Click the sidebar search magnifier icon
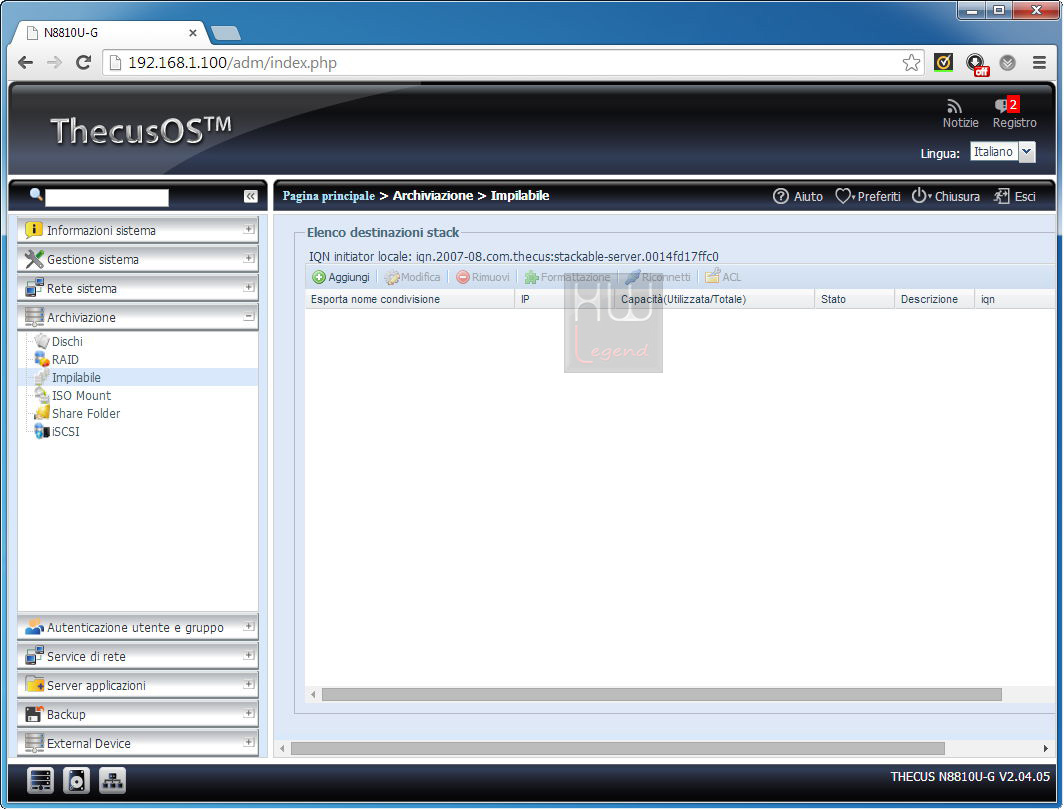1064x810 pixels. point(36,195)
